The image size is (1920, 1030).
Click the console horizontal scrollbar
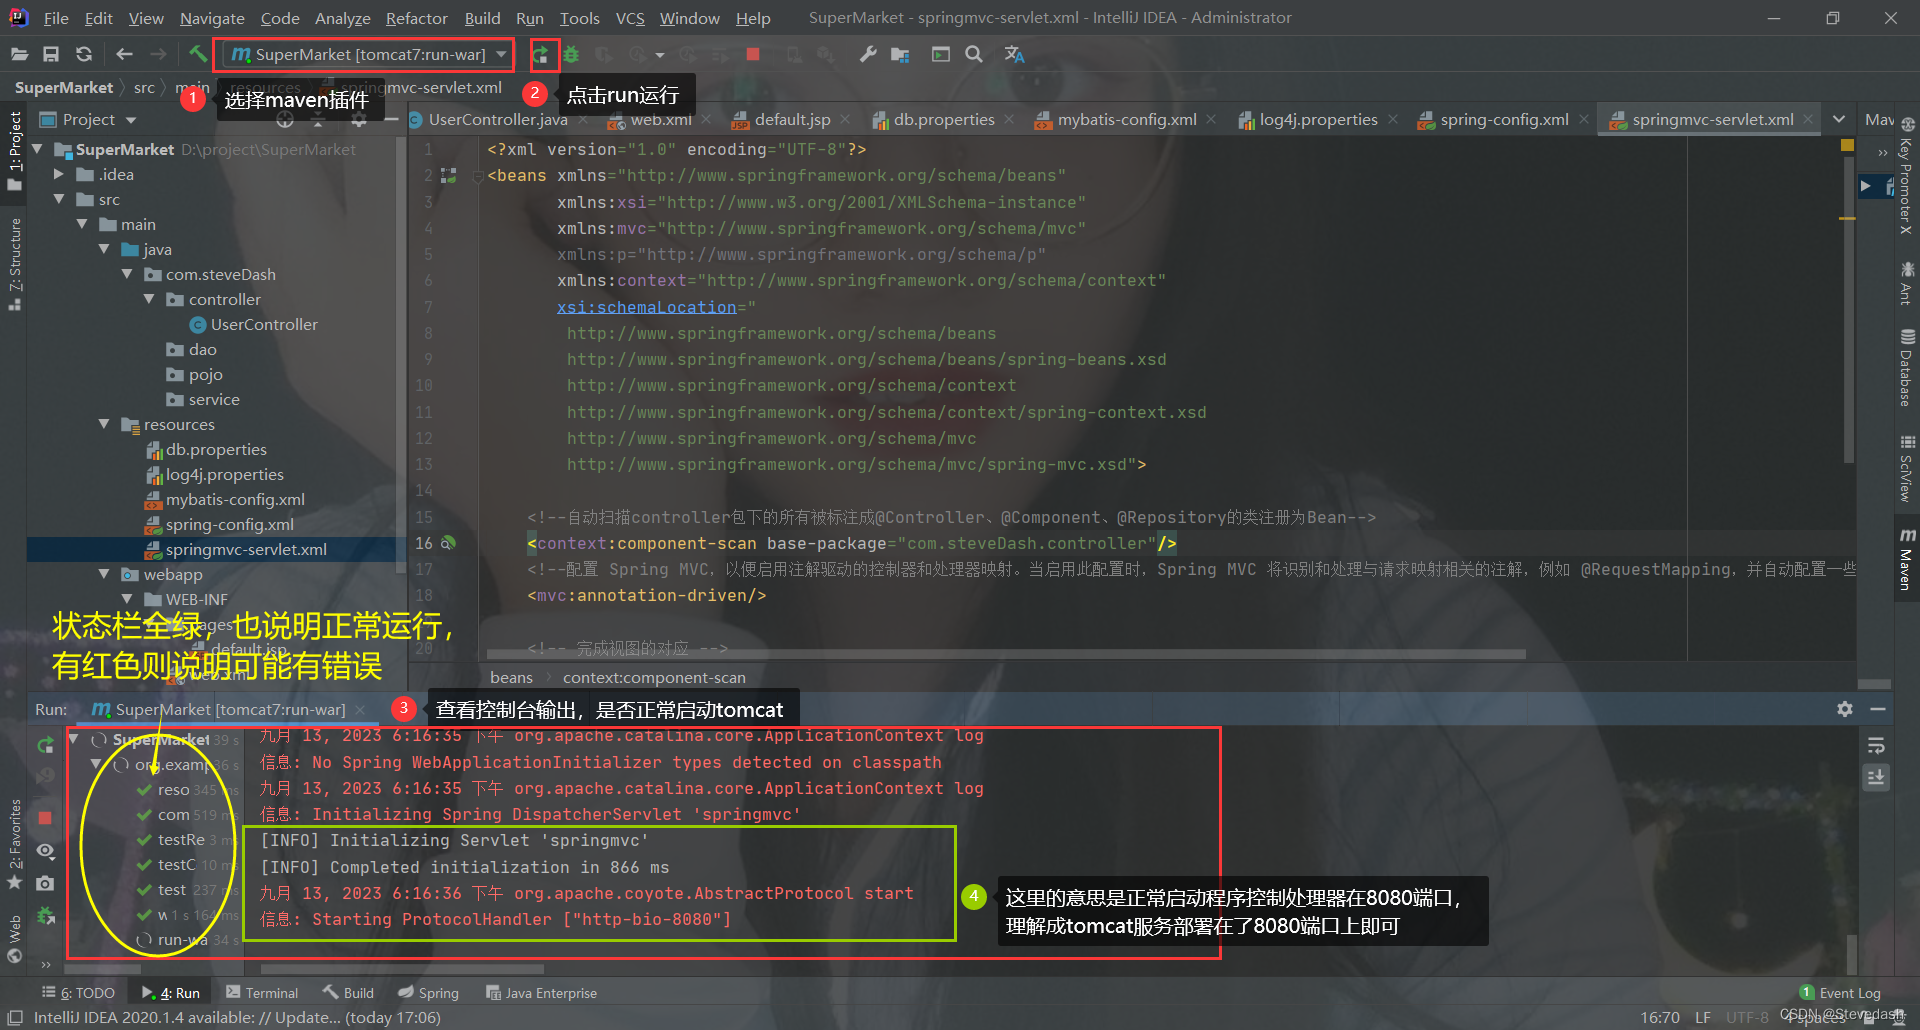point(402,969)
